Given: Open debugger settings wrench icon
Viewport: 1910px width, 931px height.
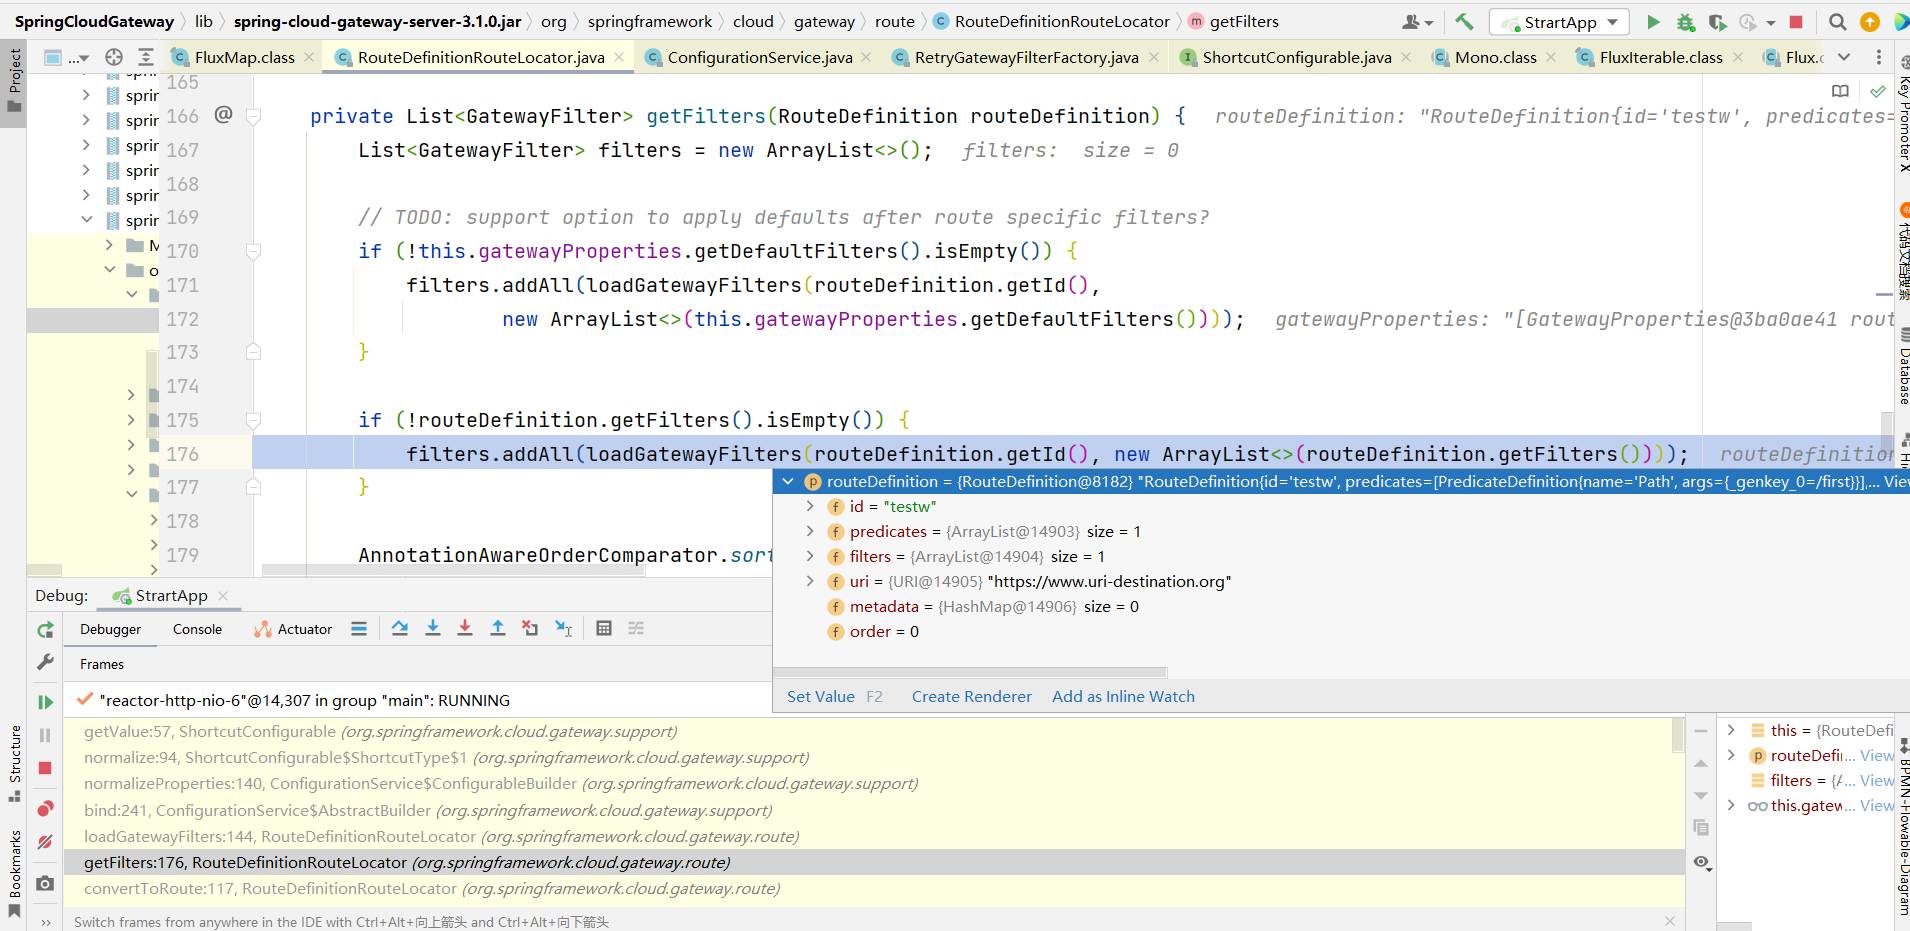Looking at the screenshot, I should pyautogui.click(x=45, y=662).
